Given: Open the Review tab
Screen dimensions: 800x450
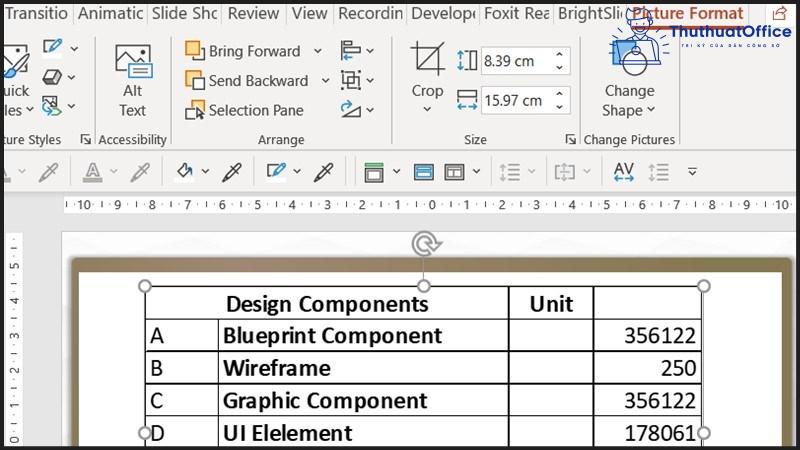Looking at the screenshot, I should (253, 13).
